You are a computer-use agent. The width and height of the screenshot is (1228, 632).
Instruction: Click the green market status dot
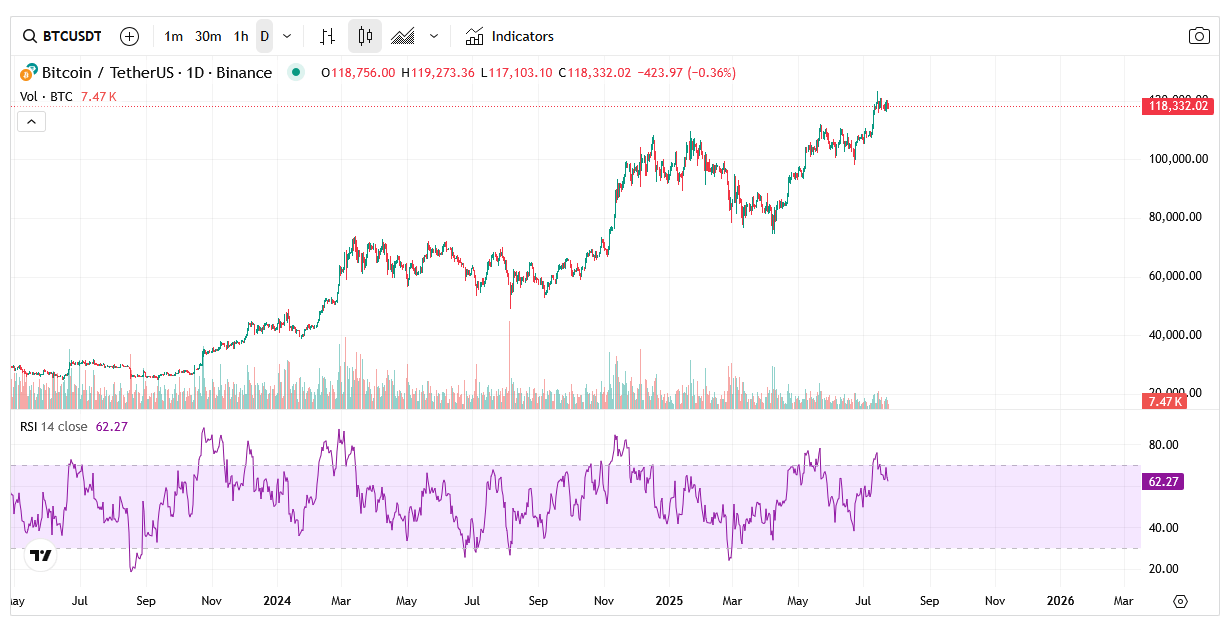pyautogui.click(x=295, y=72)
